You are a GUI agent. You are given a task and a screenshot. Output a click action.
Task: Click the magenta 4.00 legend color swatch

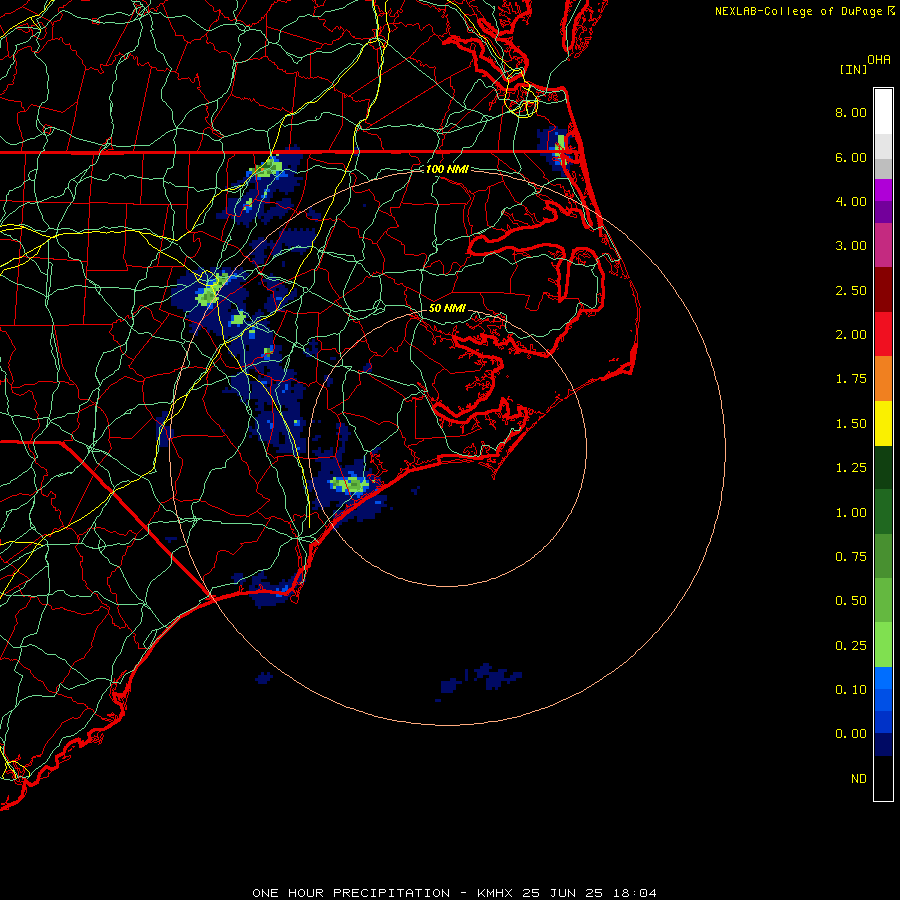pos(883,190)
